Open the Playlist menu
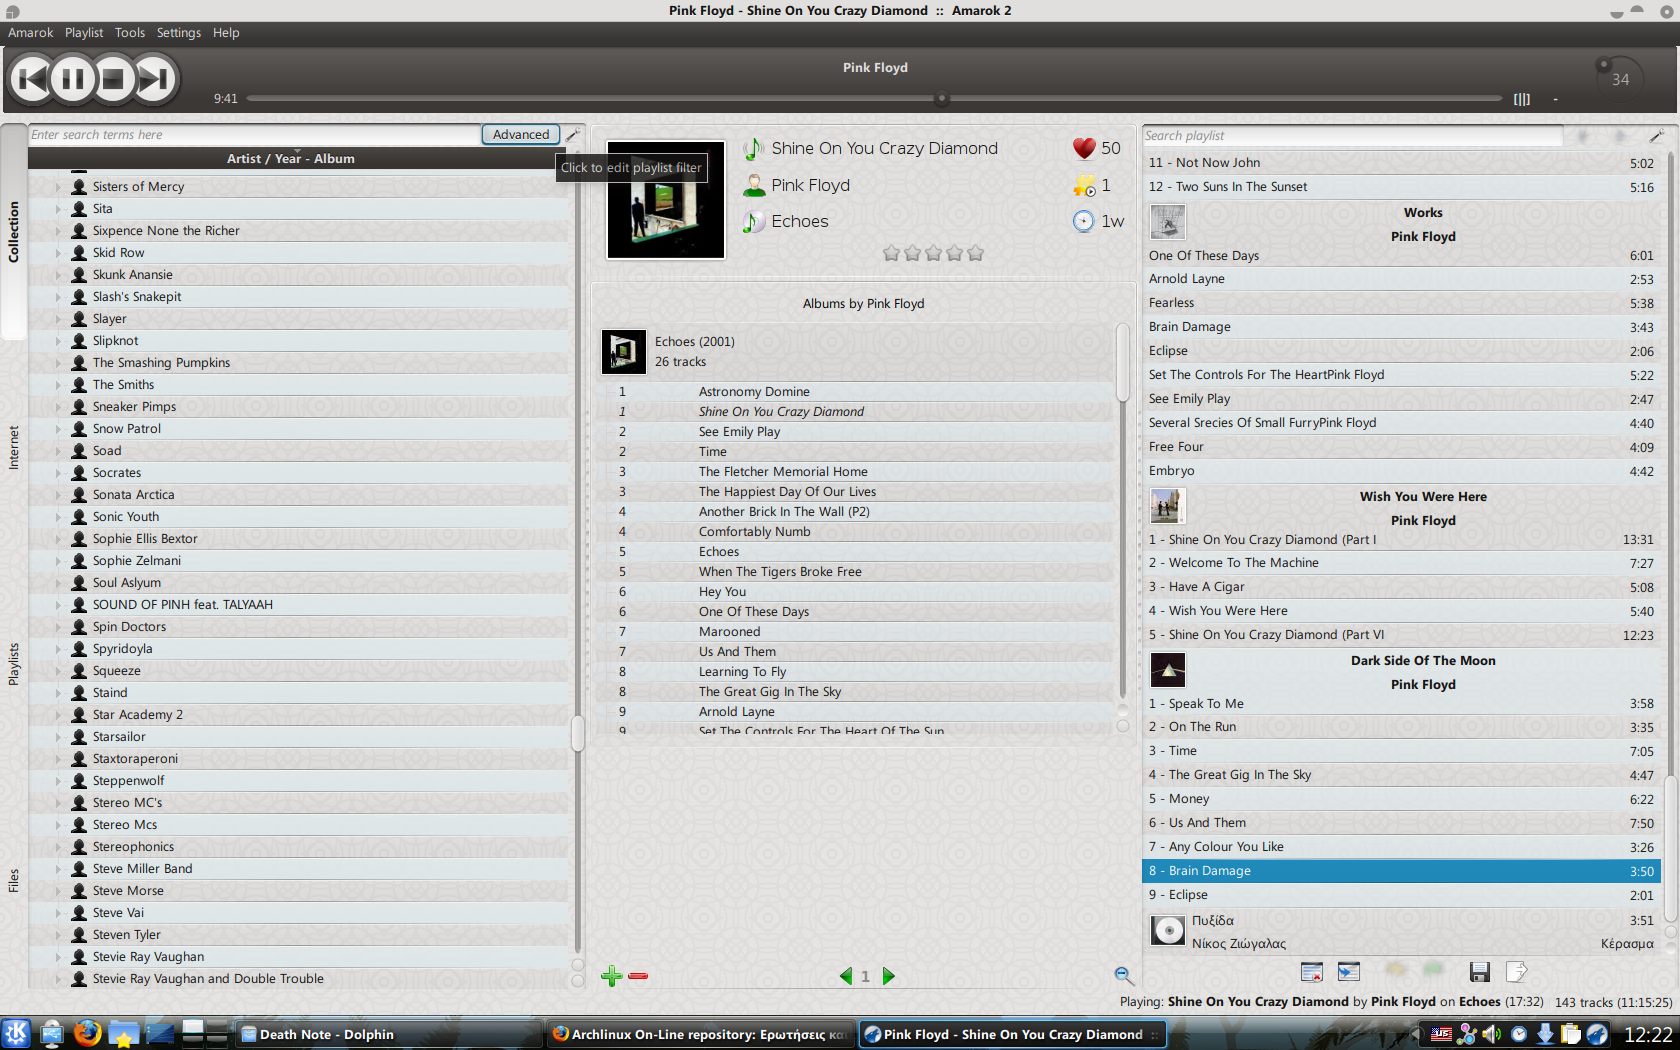 point(84,32)
